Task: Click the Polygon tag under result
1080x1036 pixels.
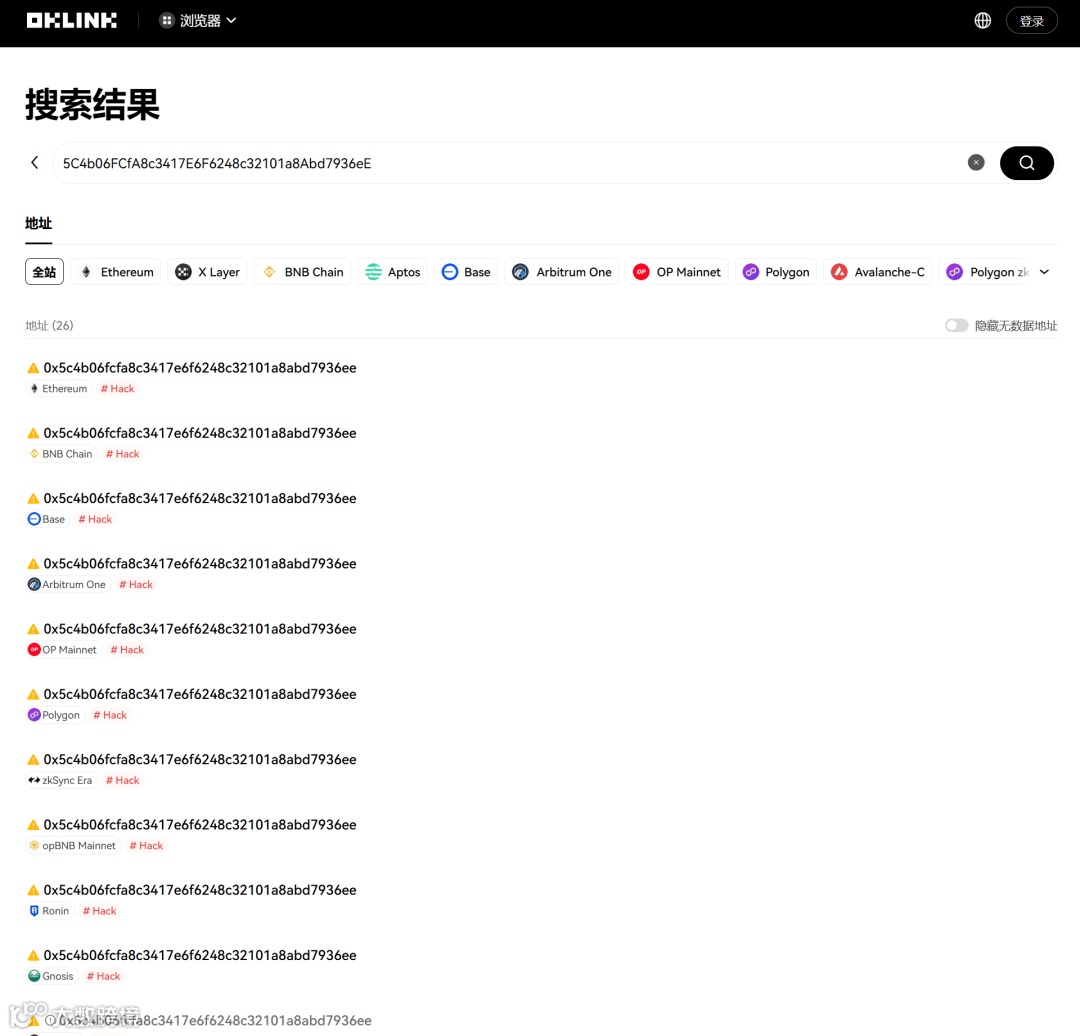Action: click(x=55, y=715)
